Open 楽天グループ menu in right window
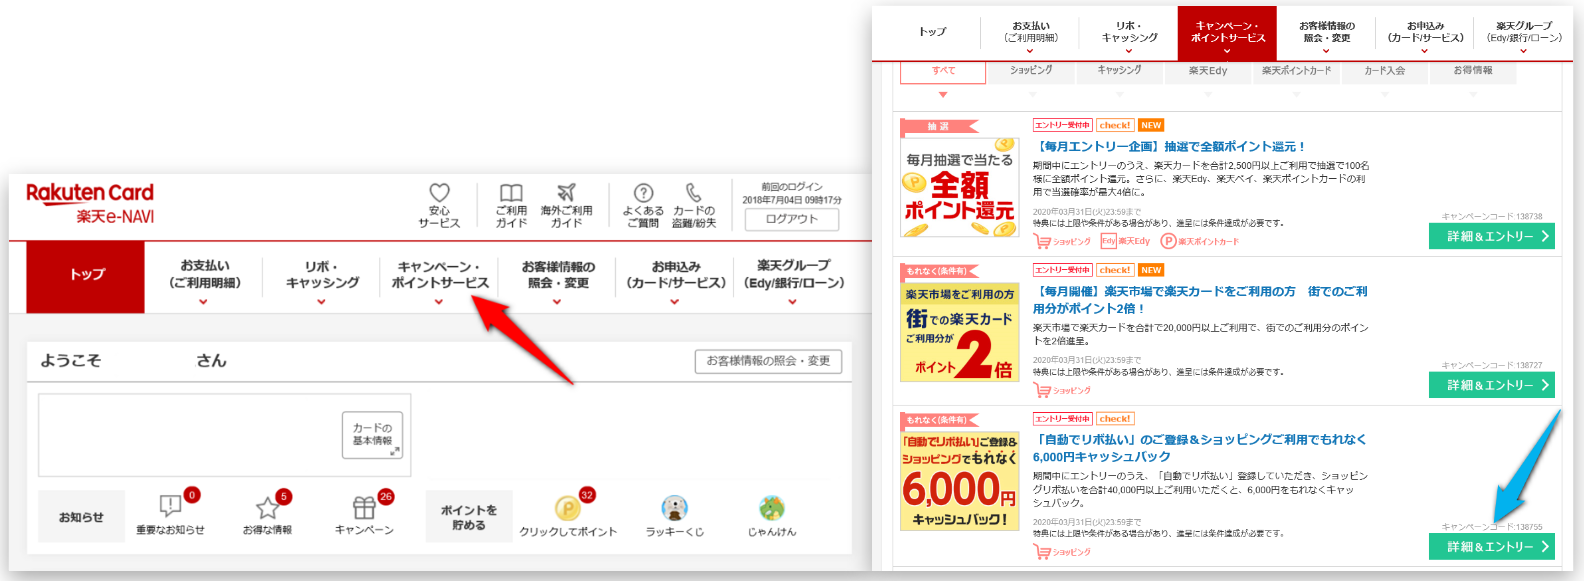 point(1524,33)
